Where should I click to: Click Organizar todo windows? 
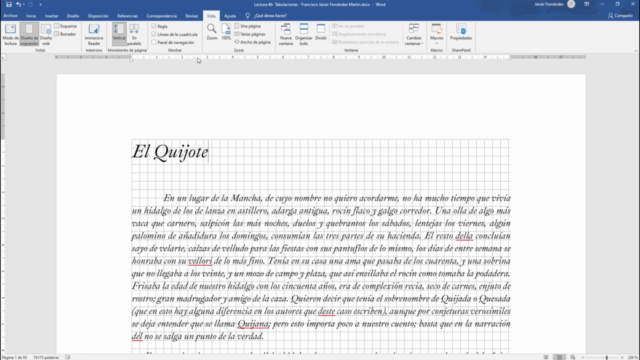point(304,34)
